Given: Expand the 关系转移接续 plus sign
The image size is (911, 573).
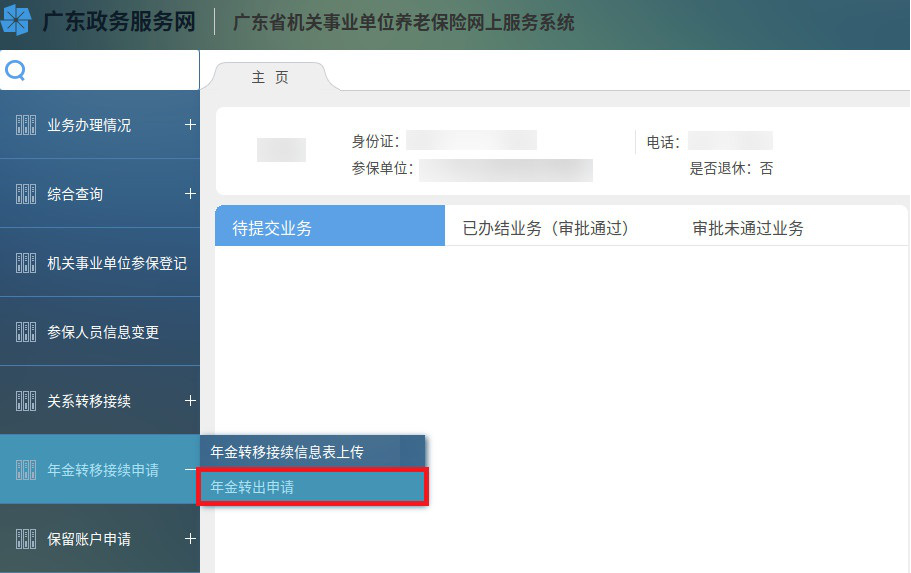Looking at the screenshot, I should [190, 401].
